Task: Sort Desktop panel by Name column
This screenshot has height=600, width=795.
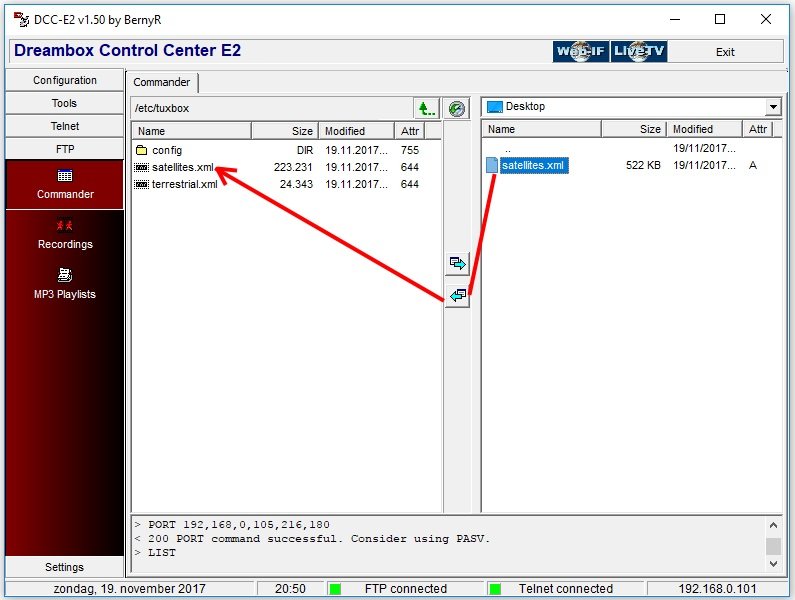Action: pyautogui.click(x=541, y=129)
